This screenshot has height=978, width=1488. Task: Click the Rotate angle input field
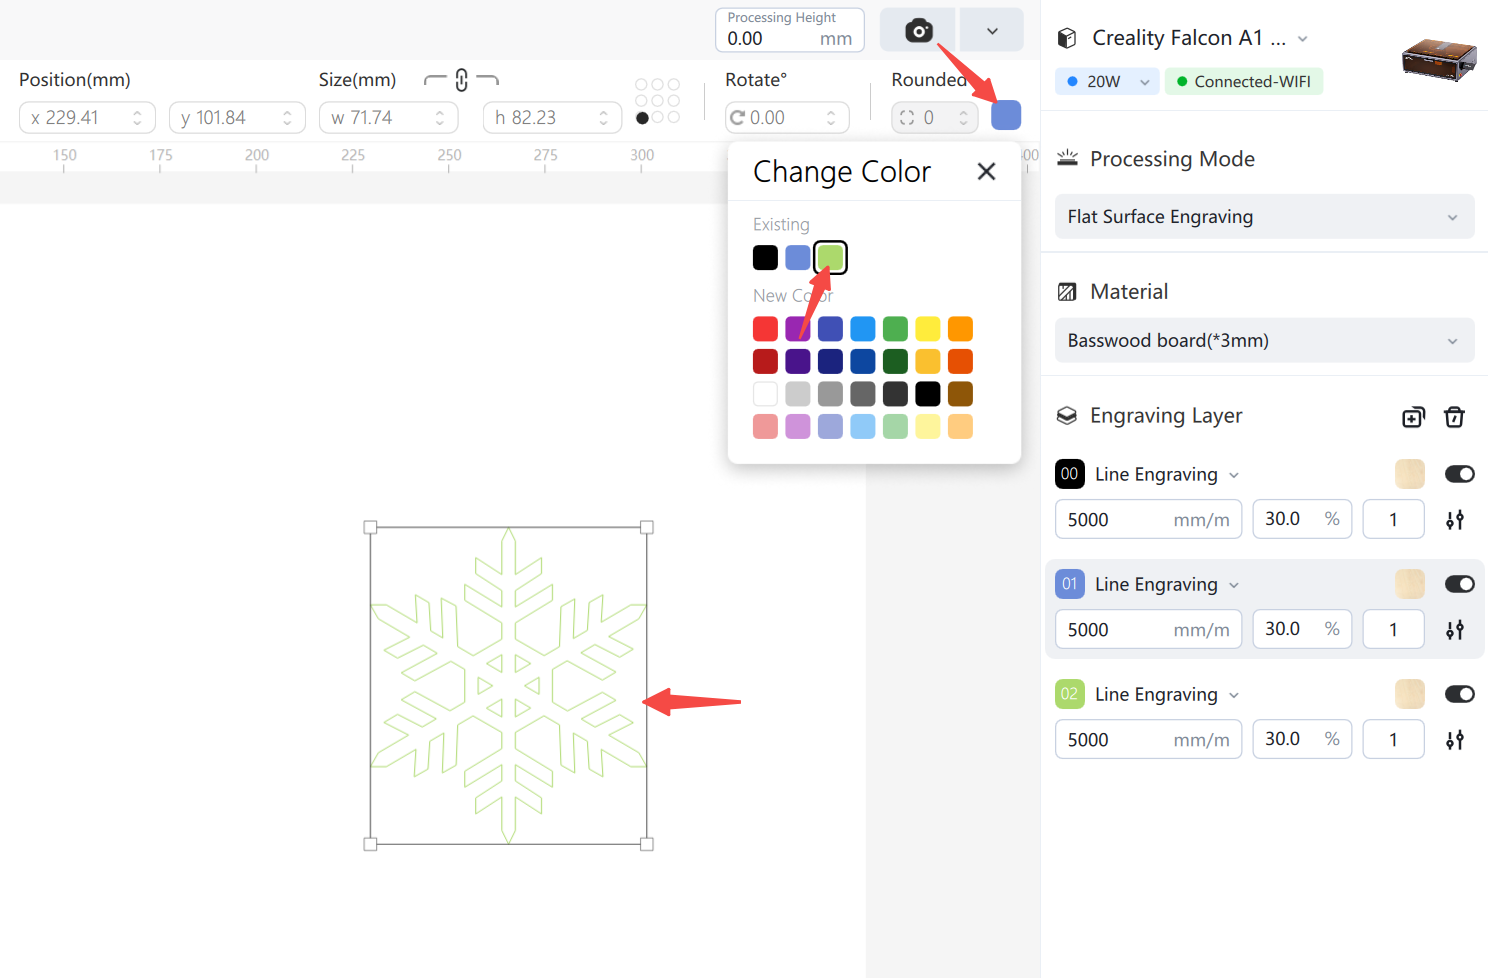787,118
